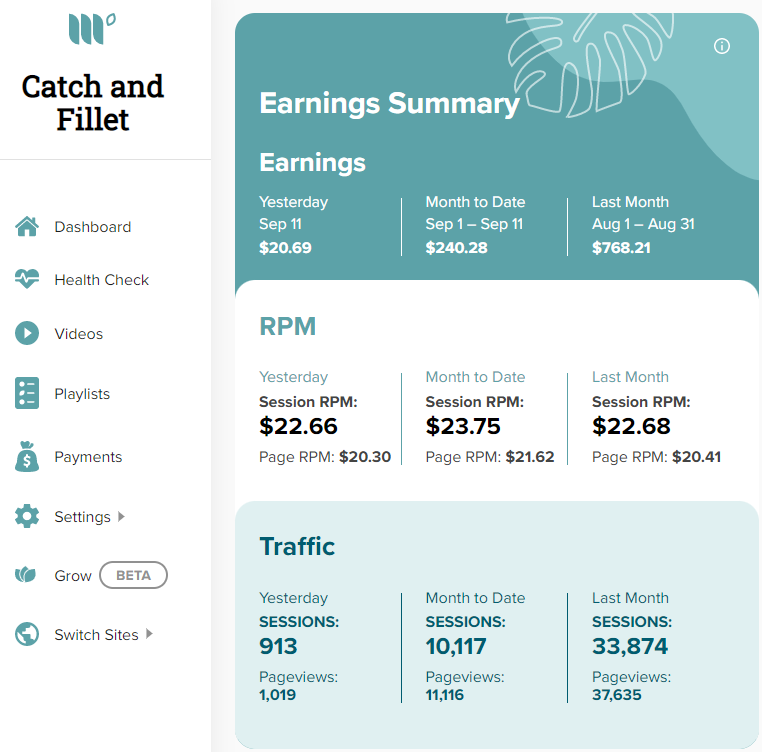
Task: Click the Switch Sites globe icon
Action: [x=27, y=634]
